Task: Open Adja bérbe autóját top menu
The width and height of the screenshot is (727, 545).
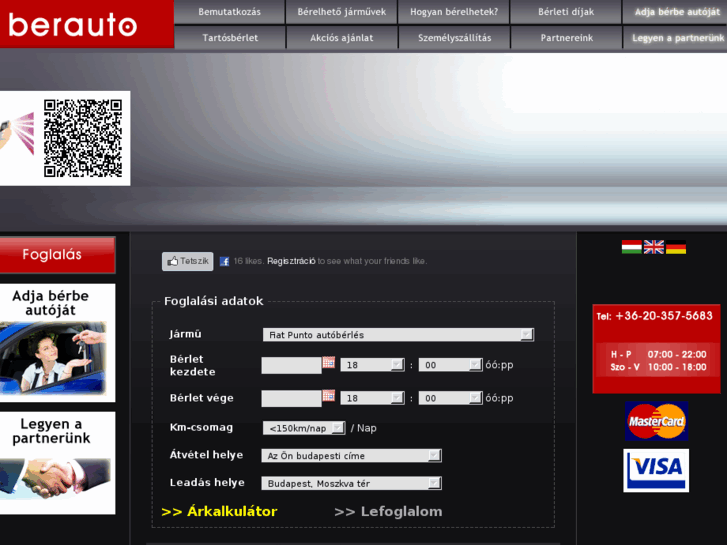Action: click(676, 12)
